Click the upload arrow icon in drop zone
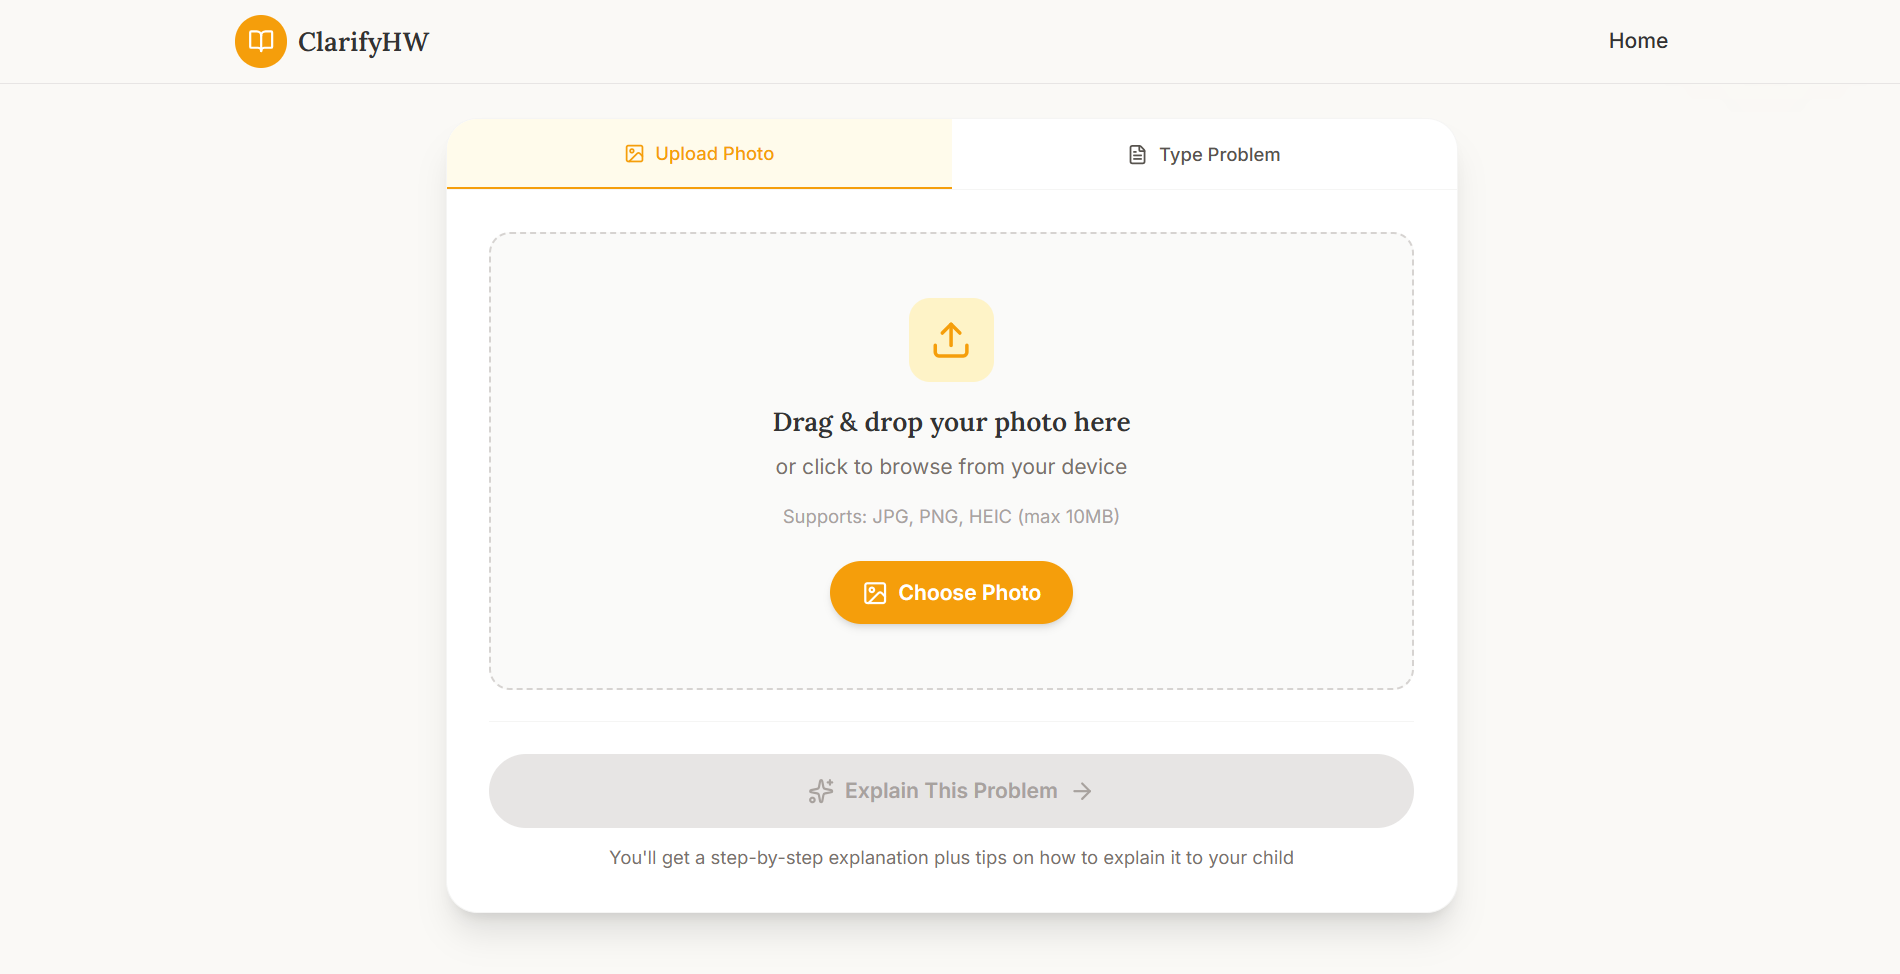 tap(951, 340)
